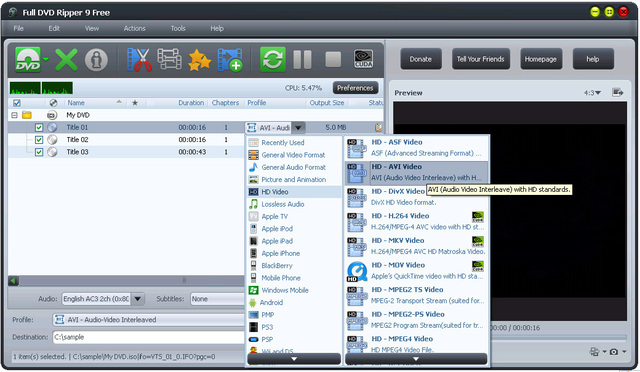
Task: Open the Audio track dropdown arrow
Action: [138, 299]
